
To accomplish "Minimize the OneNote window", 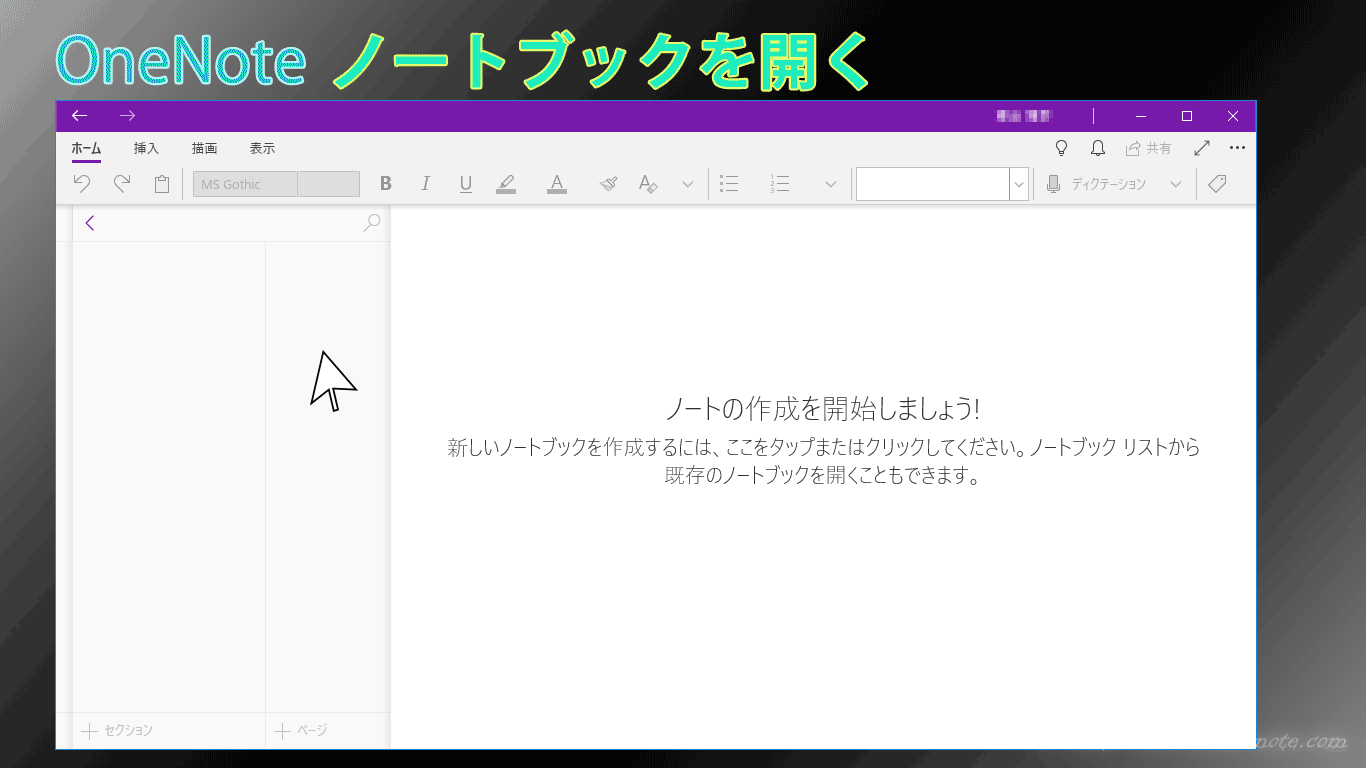I will [x=1141, y=116].
